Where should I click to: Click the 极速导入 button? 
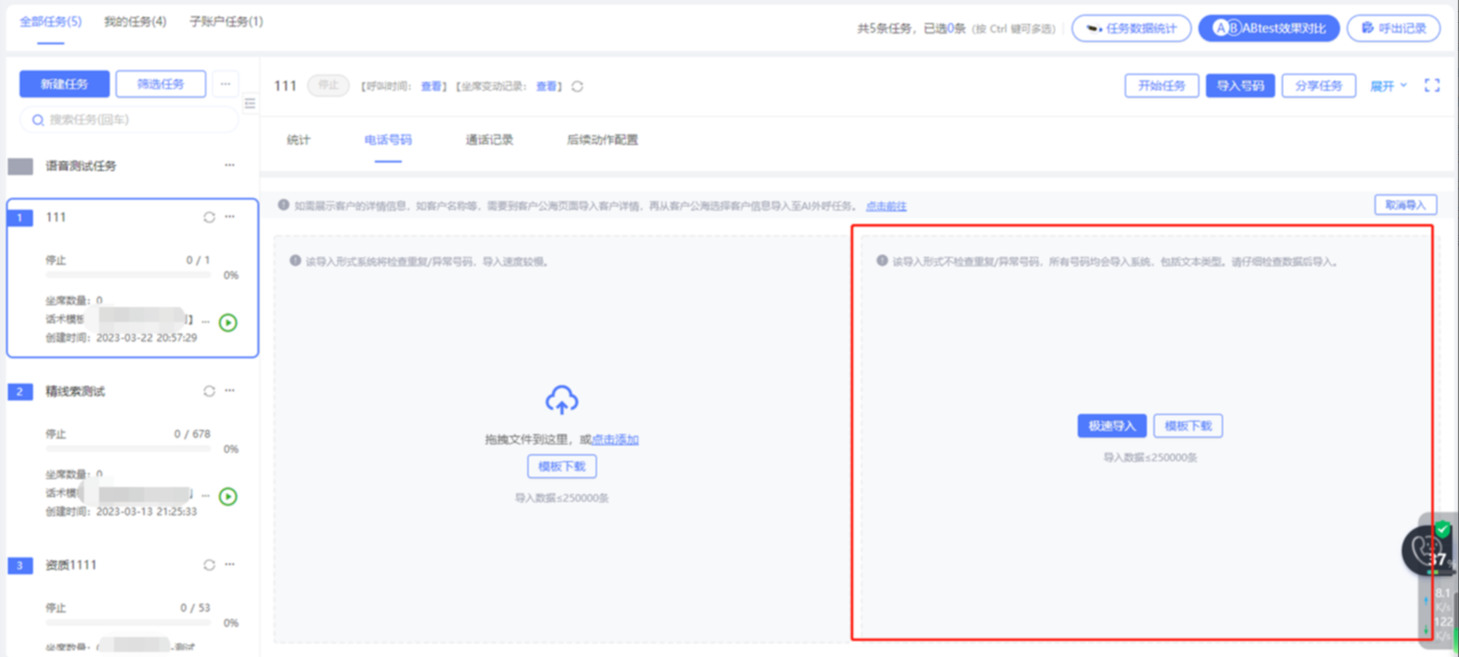click(1111, 426)
